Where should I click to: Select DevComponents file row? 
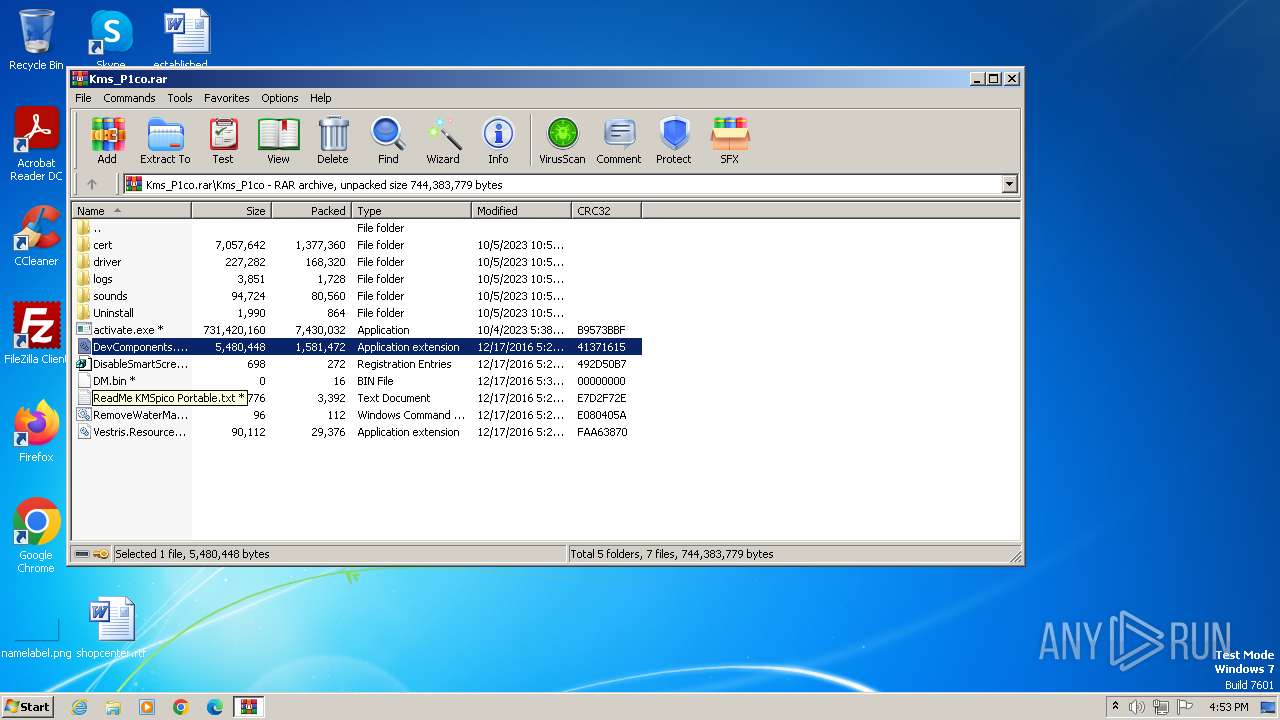tap(357, 347)
